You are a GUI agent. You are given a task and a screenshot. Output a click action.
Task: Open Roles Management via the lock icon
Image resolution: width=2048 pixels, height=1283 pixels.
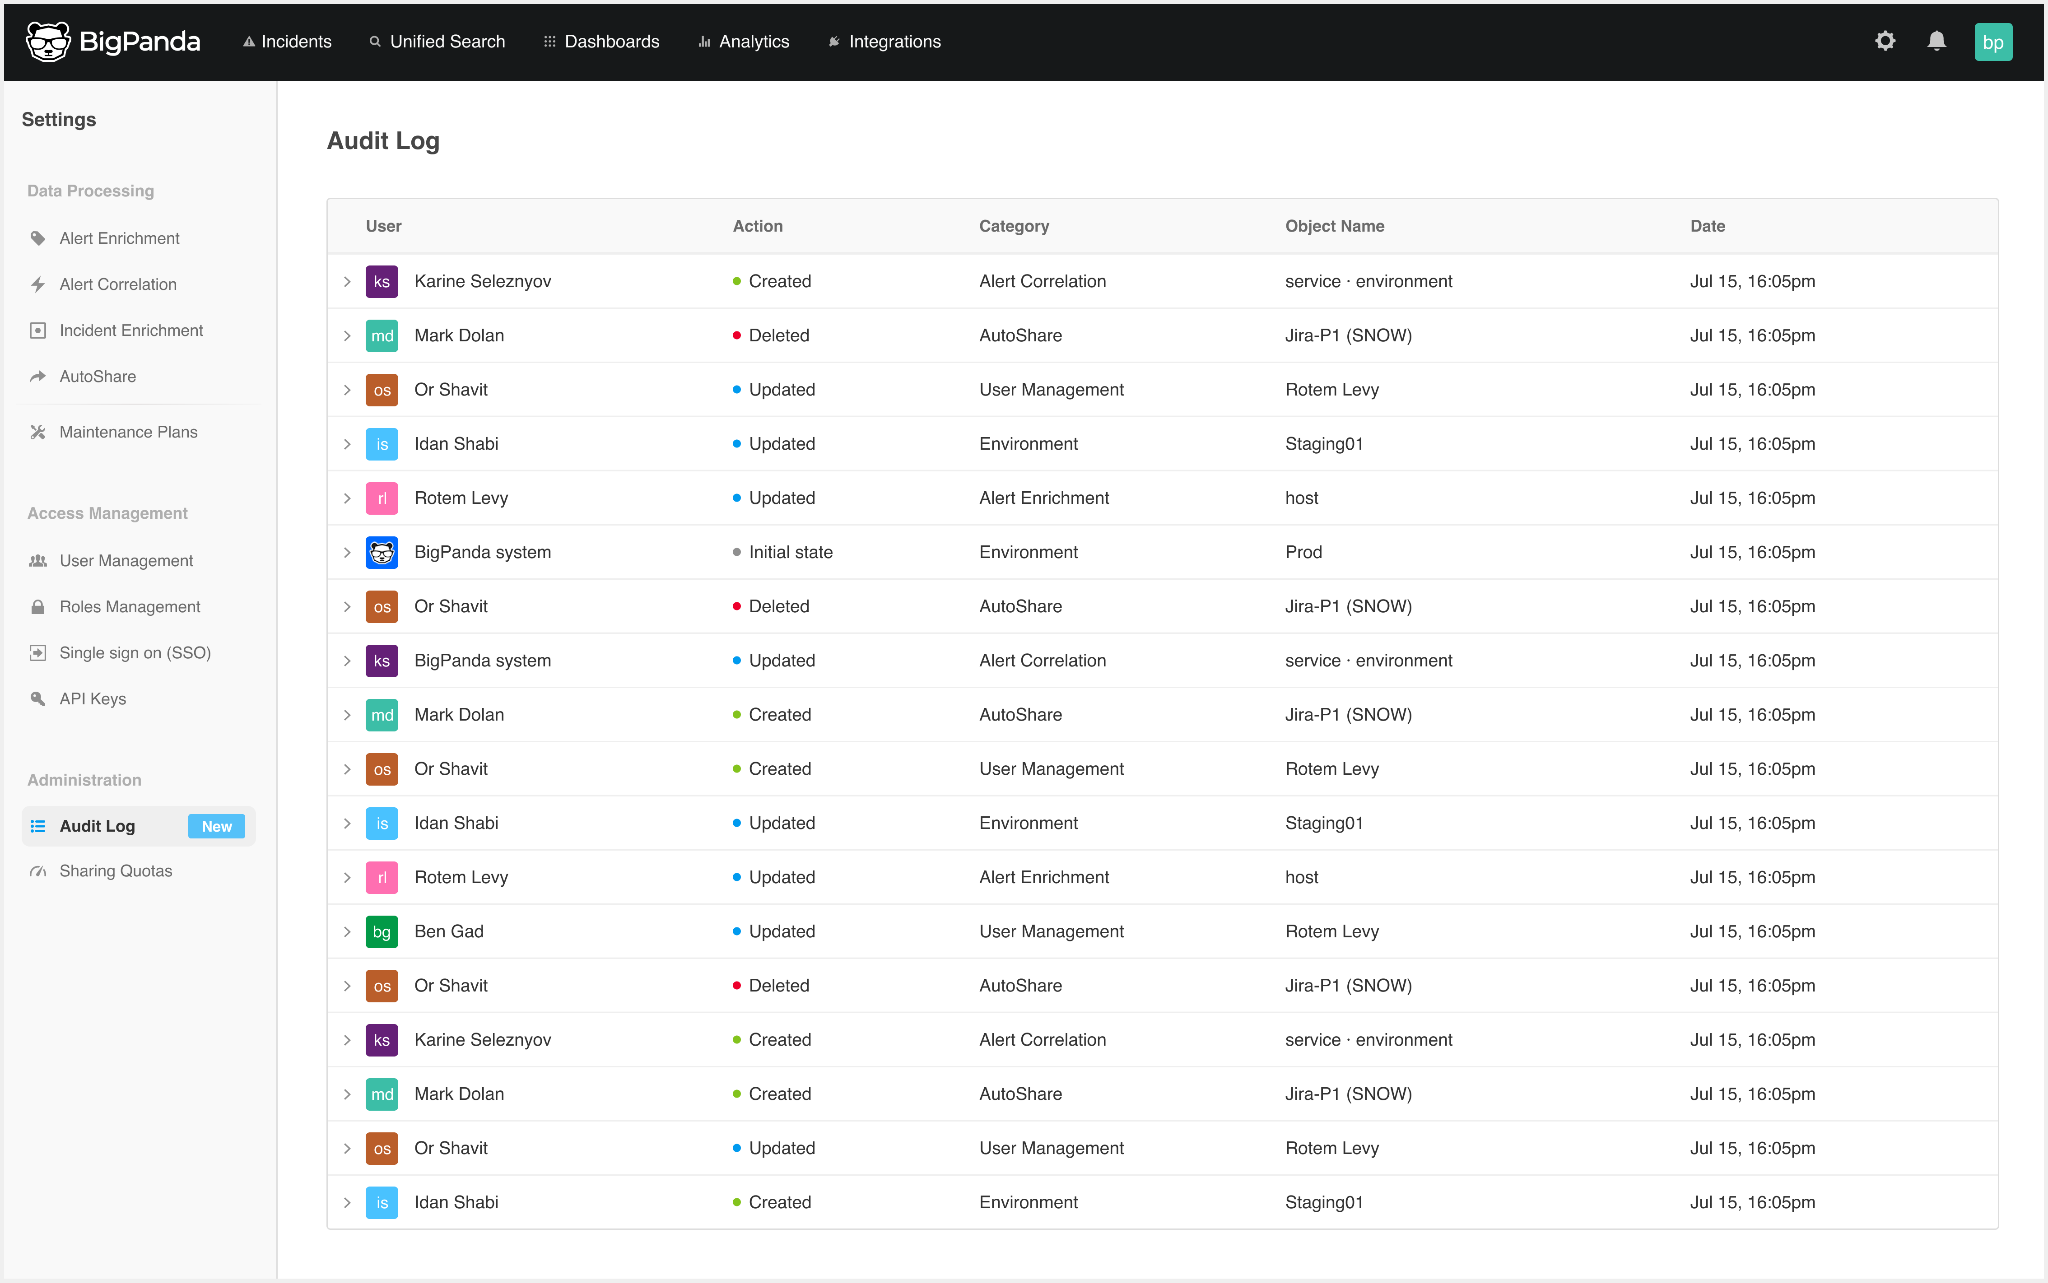[38, 606]
